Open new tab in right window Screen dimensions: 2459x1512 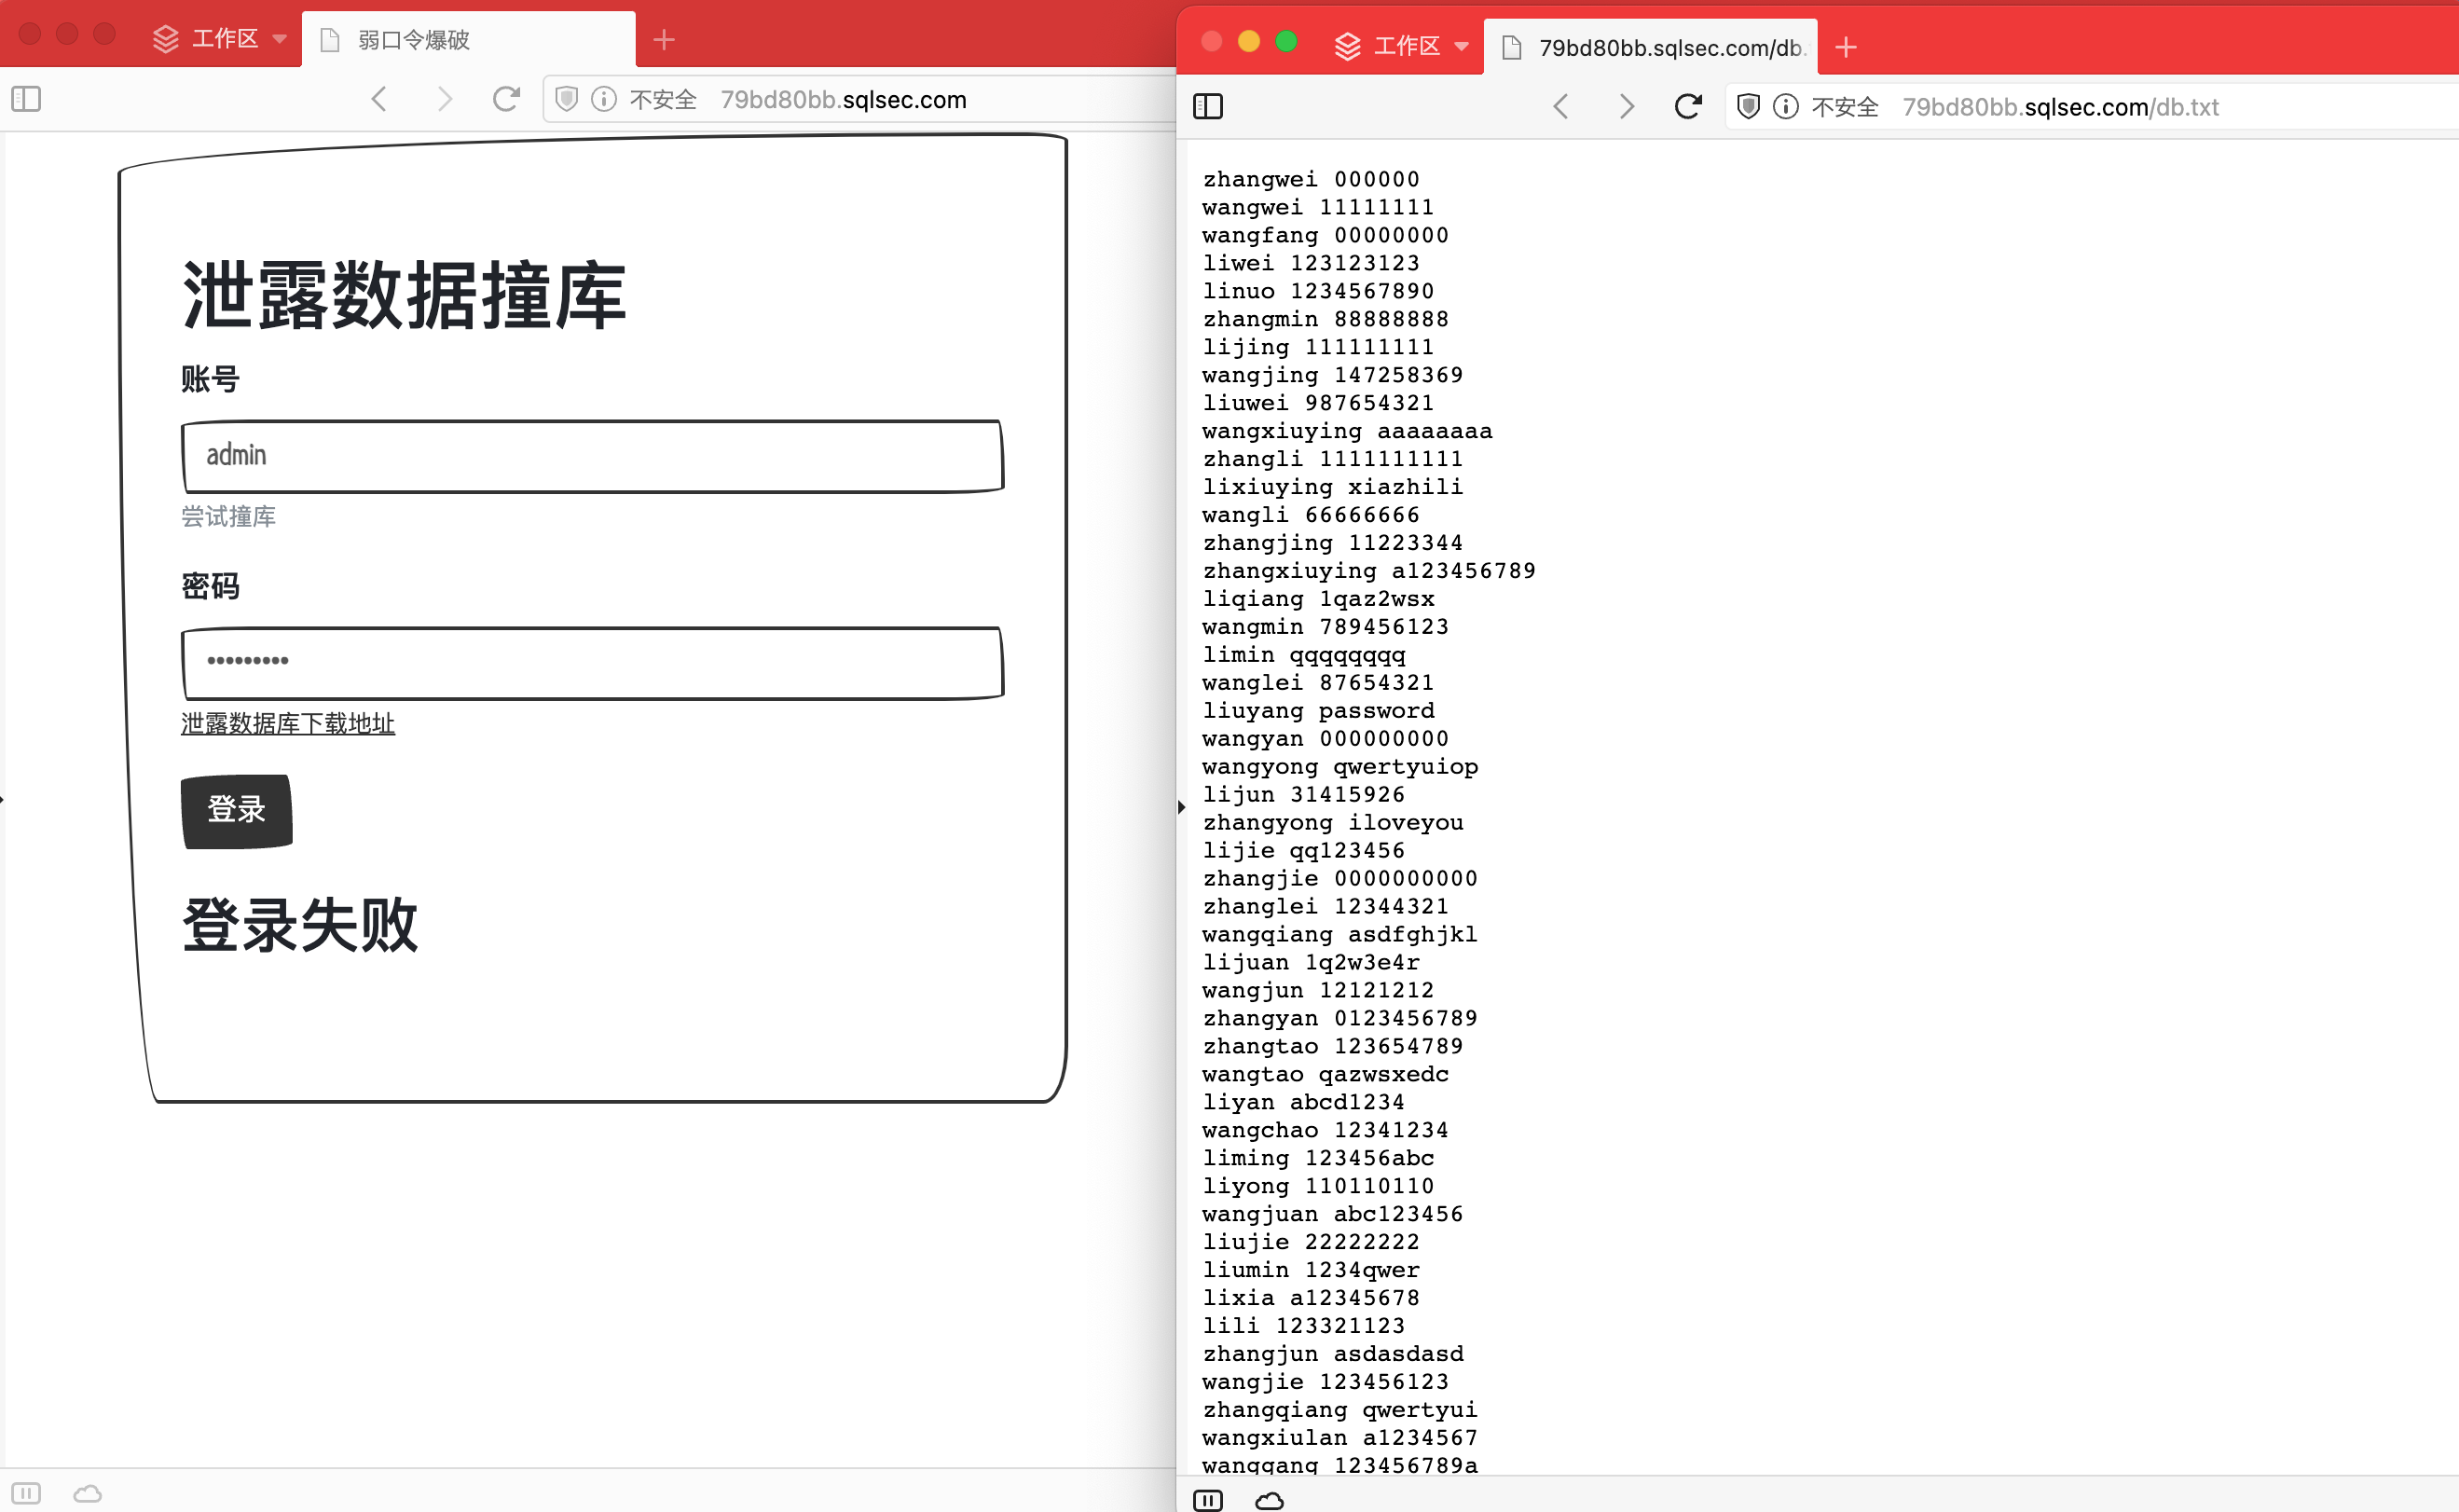tap(1846, 47)
